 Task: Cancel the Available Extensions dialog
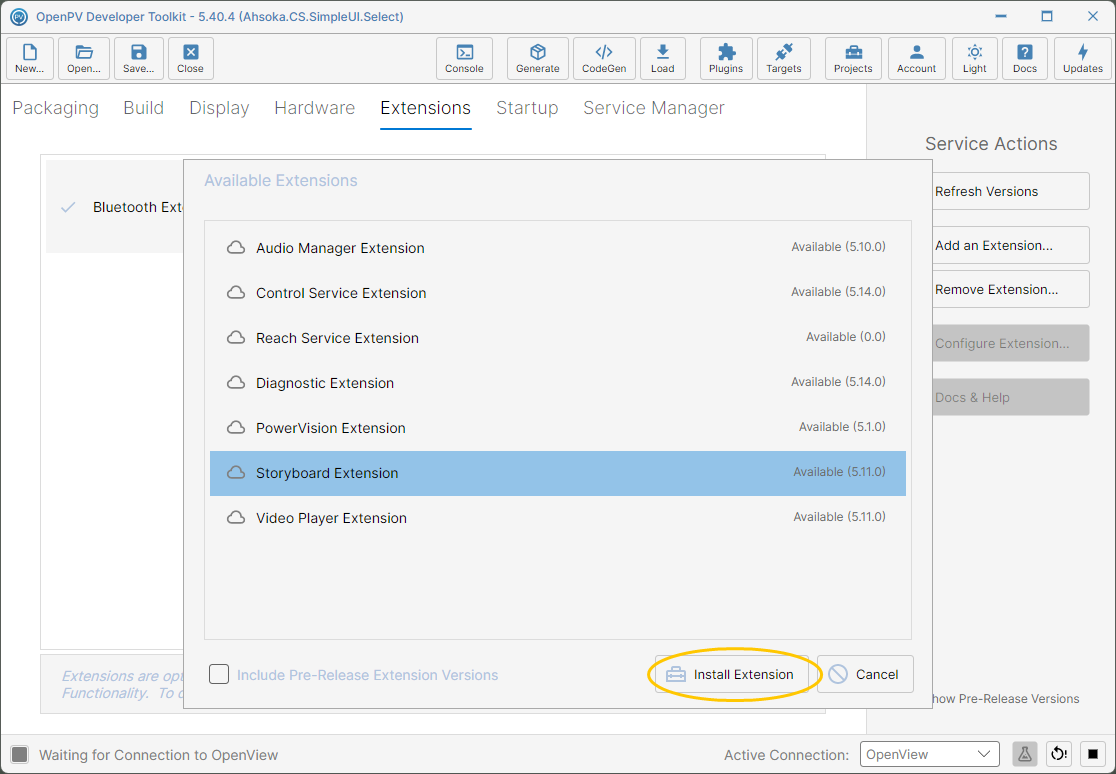tap(865, 674)
